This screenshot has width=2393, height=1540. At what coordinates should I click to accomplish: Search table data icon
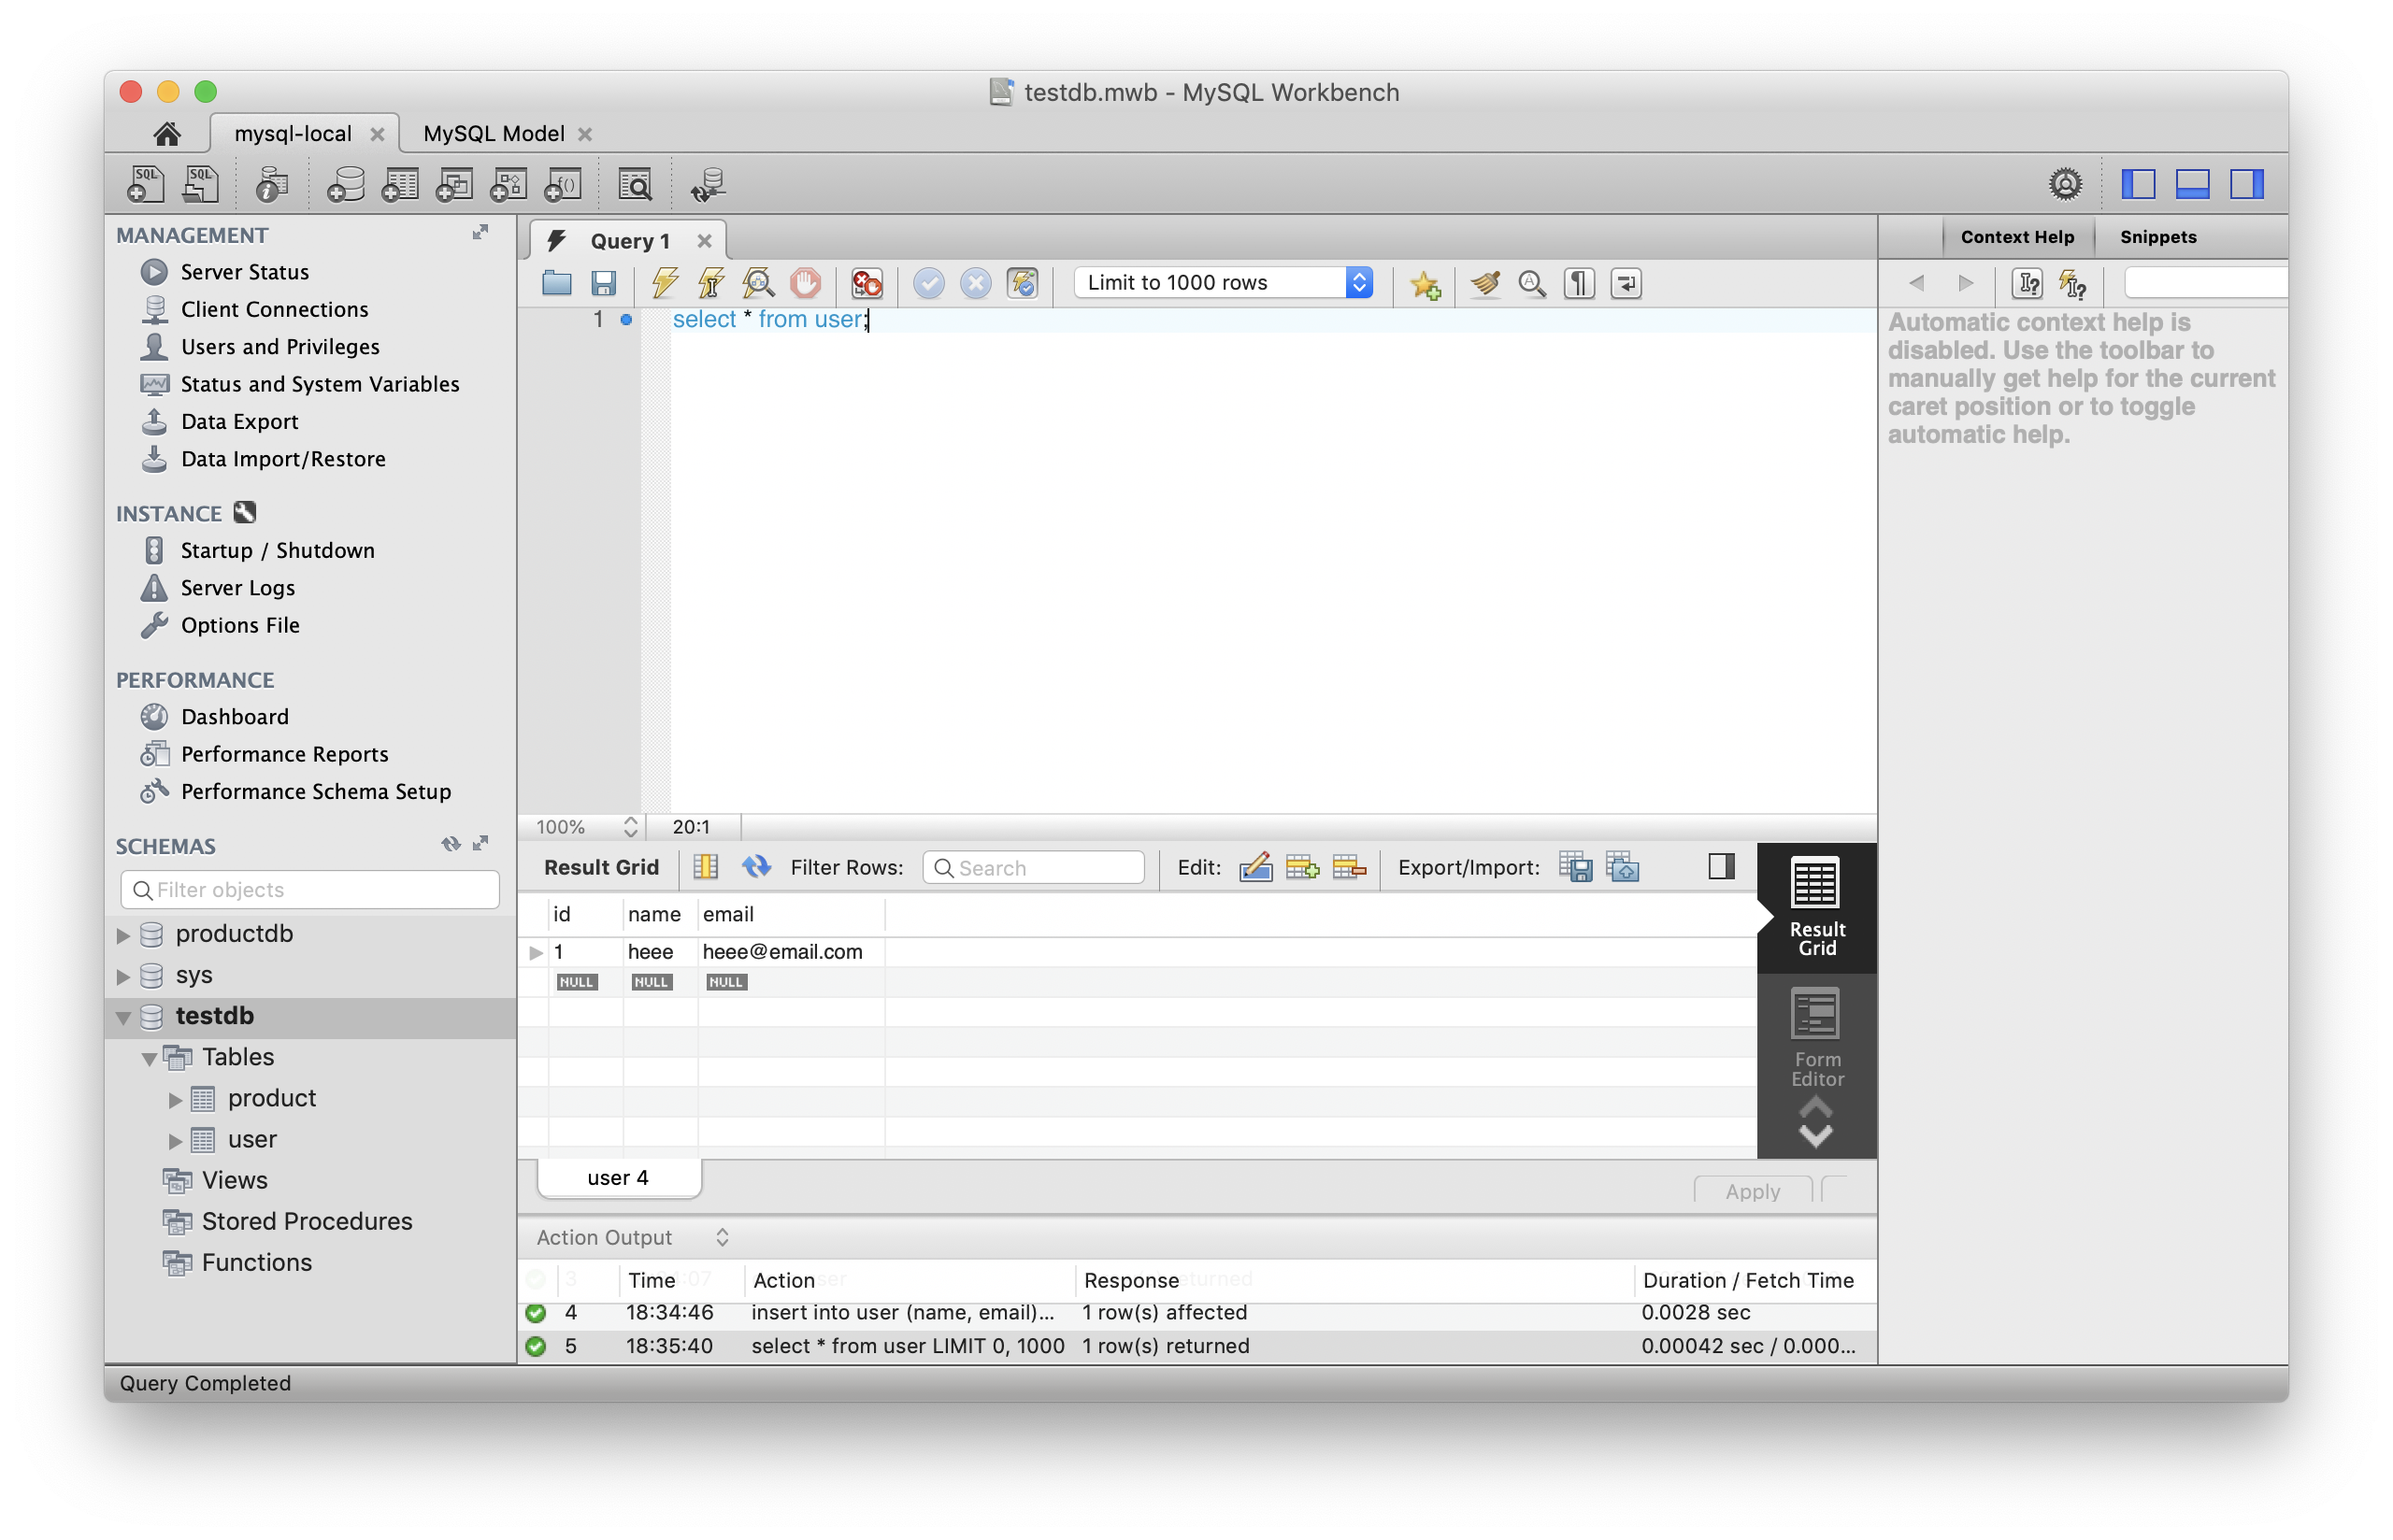pyautogui.click(x=635, y=185)
